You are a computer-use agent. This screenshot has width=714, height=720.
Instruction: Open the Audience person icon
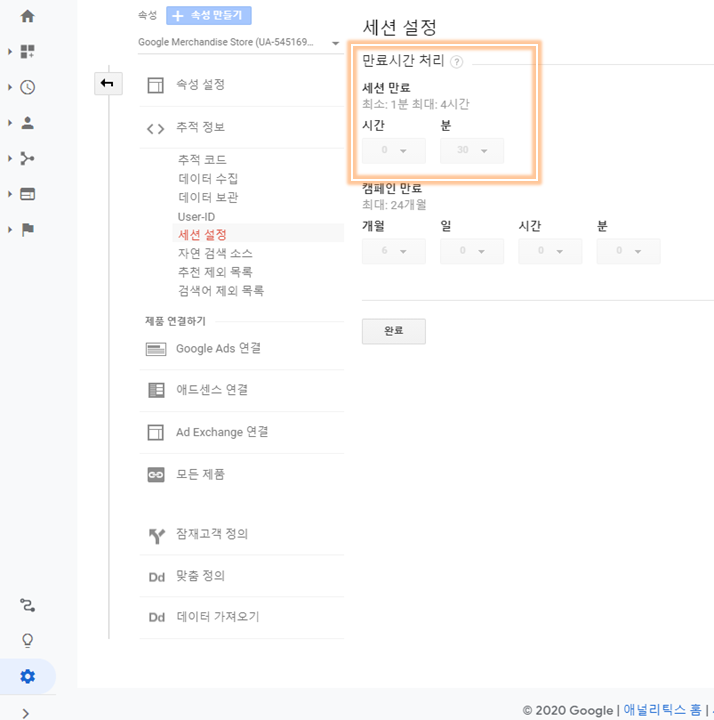pos(28,123)
